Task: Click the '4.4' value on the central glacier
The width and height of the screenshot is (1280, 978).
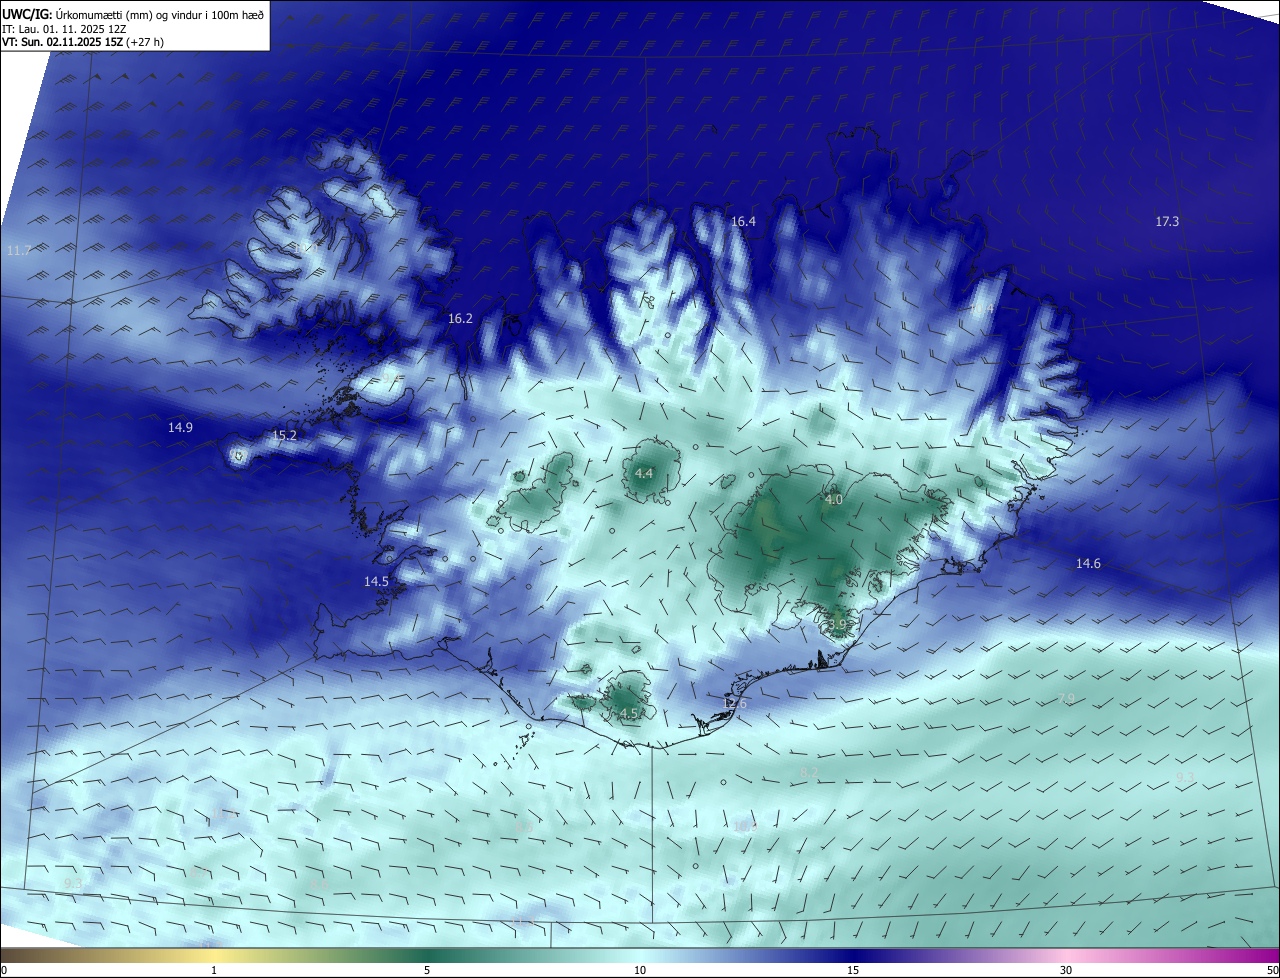Action: click(x=644, y=474)
